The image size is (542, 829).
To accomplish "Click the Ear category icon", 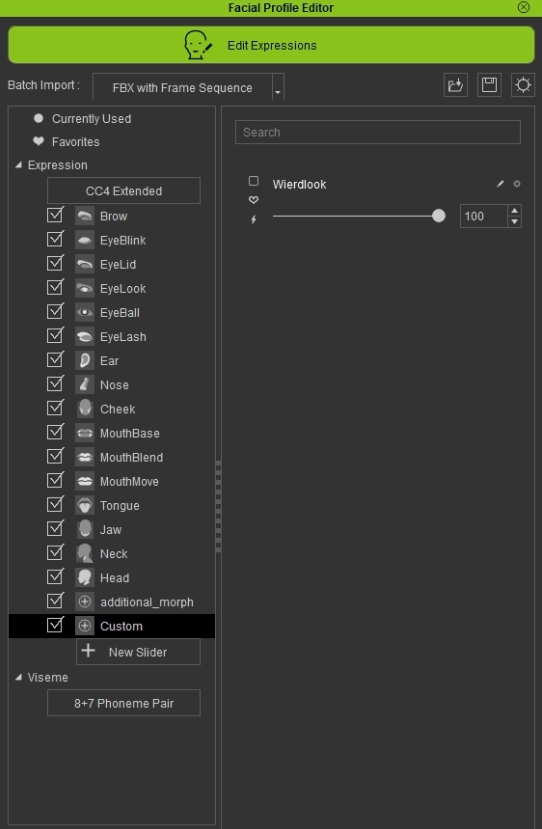I will pos(85,361).
